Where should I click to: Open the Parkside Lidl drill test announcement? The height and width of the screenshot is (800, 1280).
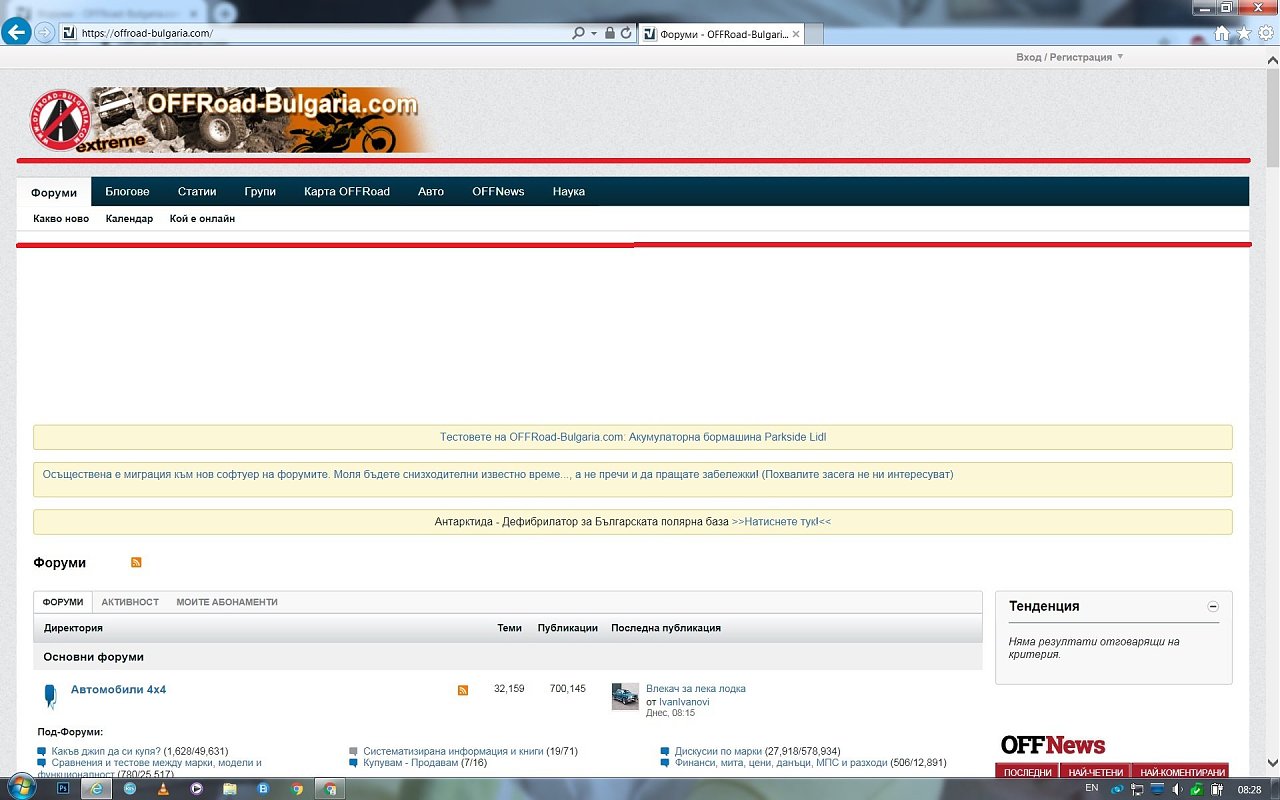pyautogui.click(x=633, y=437)
